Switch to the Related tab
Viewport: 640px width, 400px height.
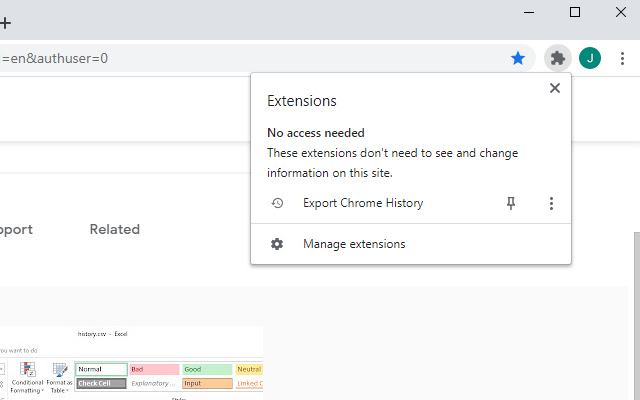(x=114, y=229)
